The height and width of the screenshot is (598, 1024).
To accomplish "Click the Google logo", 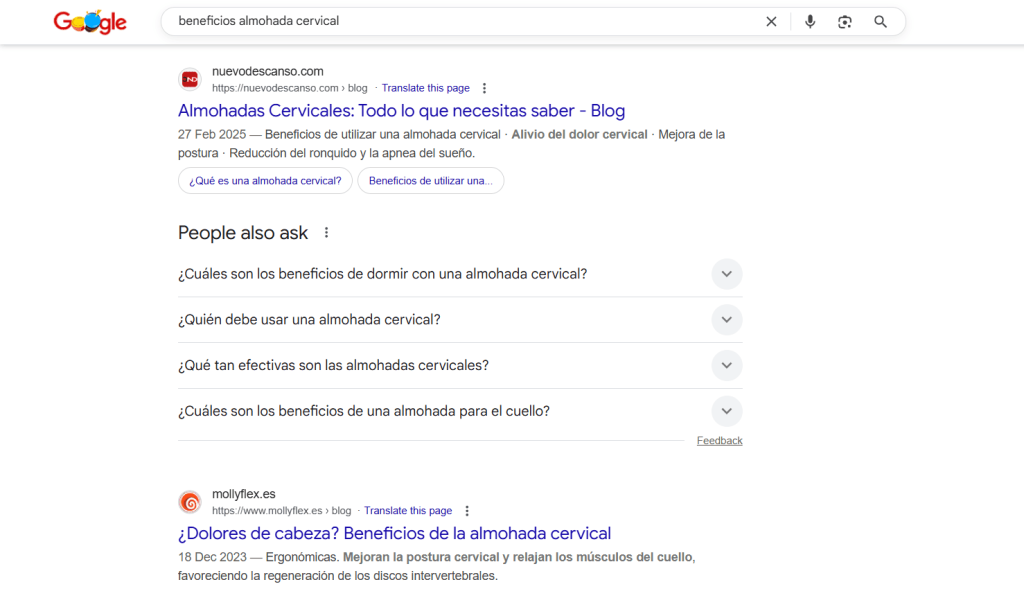I will (90, 22).
